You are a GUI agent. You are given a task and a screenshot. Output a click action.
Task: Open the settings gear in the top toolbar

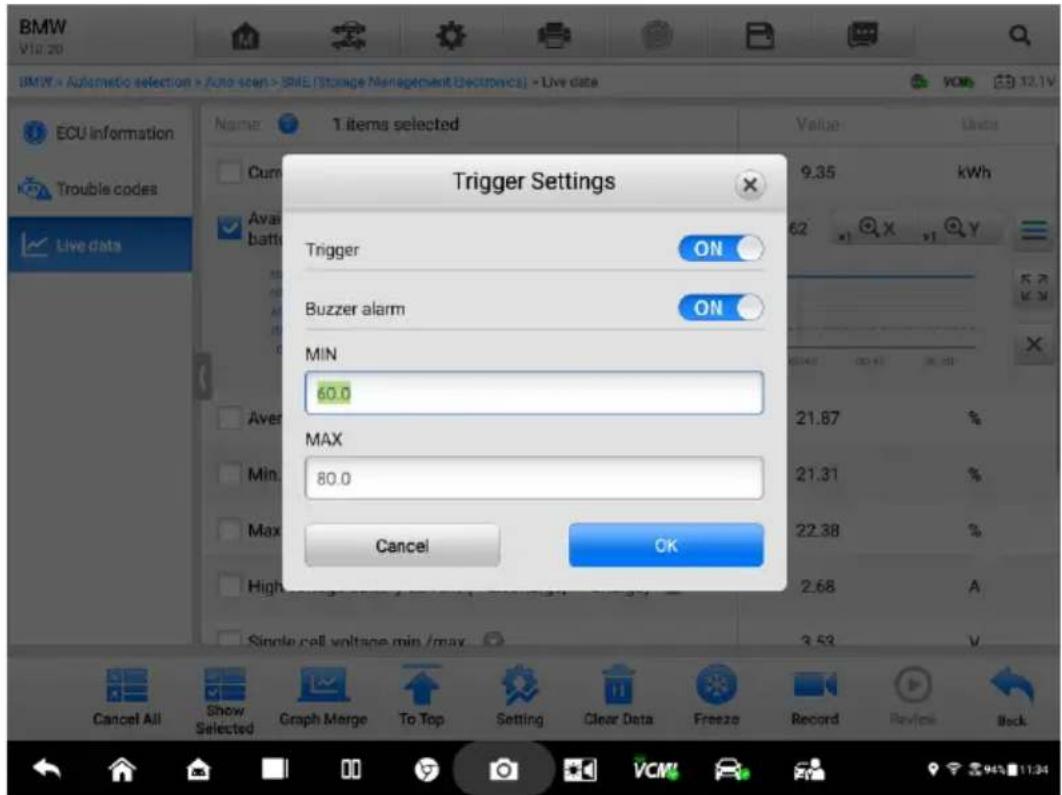point(450,36)
